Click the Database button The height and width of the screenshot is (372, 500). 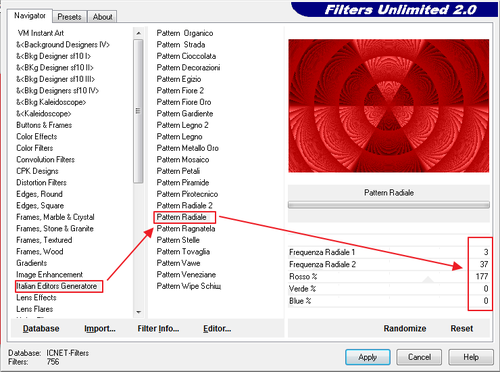point(41,329)
